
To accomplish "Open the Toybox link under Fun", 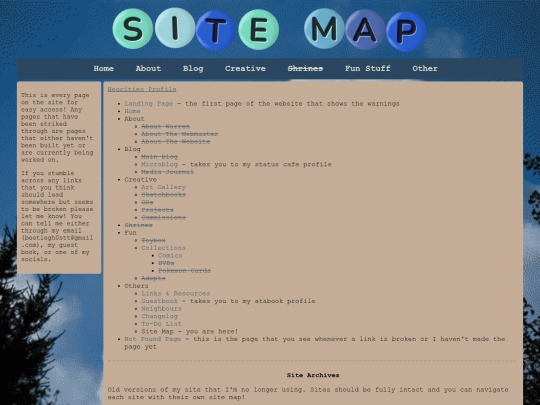I will pos(153,240).
